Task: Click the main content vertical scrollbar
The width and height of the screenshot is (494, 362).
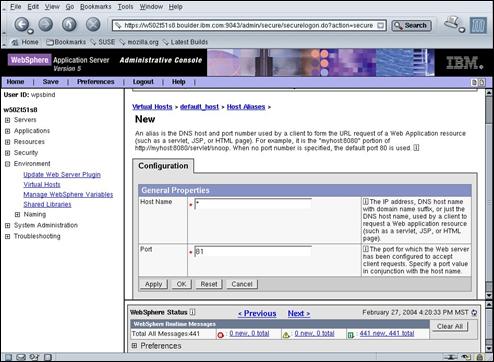Action: (489, 194)
